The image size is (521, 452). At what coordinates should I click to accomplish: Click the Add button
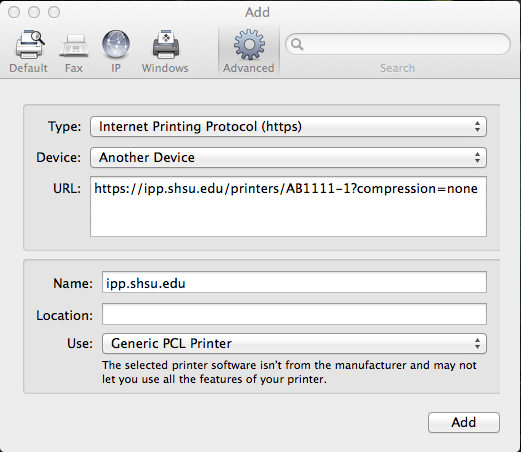pos(464,422)
